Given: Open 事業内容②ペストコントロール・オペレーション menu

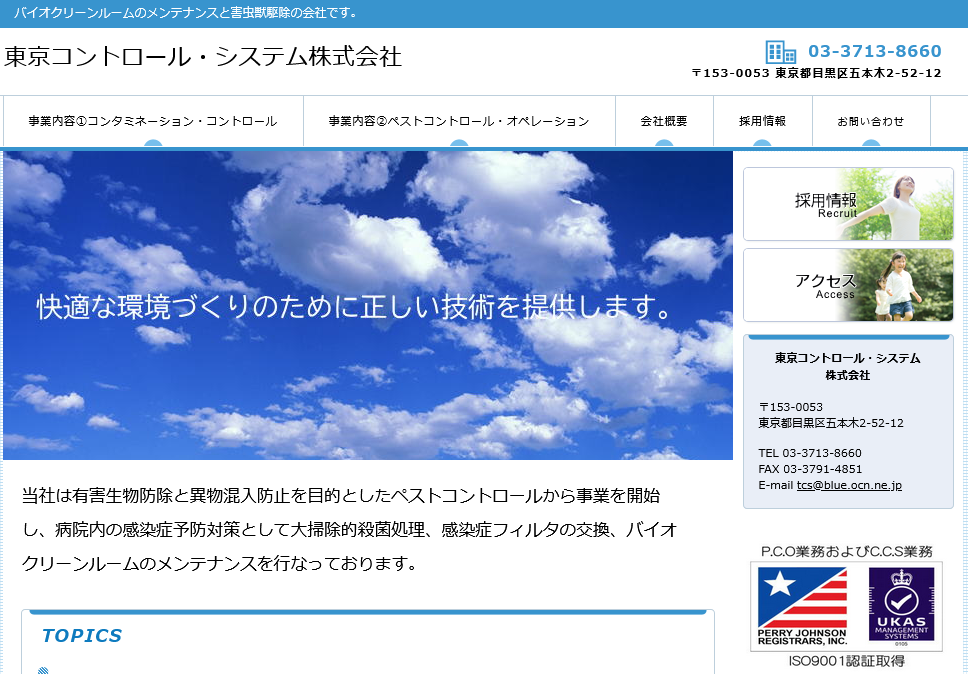Looking at the screenshot, I should pyautogui.click(x=459, y=121).
